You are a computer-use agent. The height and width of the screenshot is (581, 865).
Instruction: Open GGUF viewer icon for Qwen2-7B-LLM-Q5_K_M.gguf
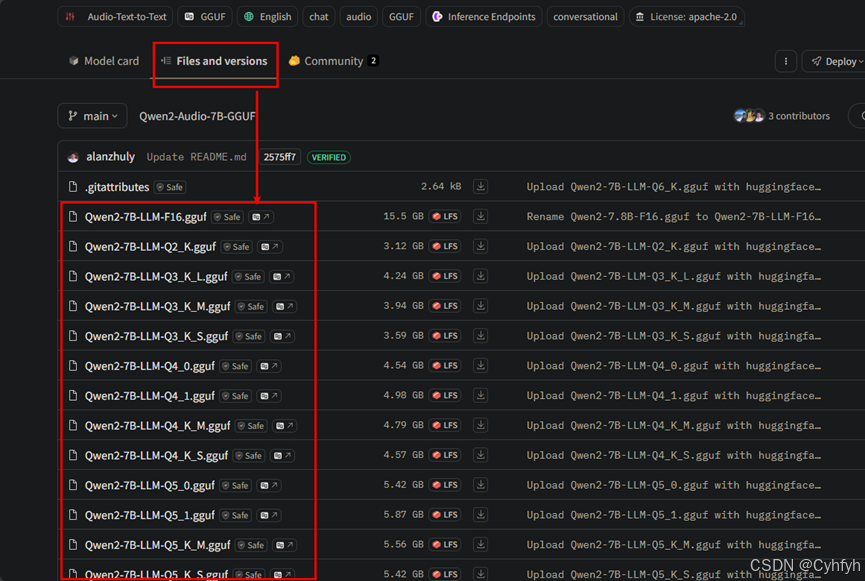[285, 545]
